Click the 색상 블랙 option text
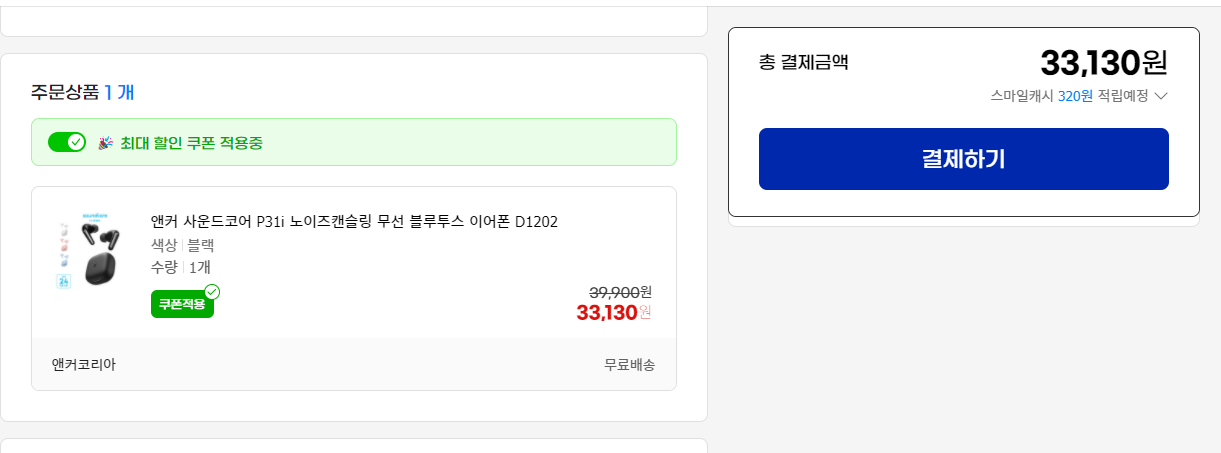Image resolution: width=1221 pixels, height=453 pixels. [x=182, y=245]
